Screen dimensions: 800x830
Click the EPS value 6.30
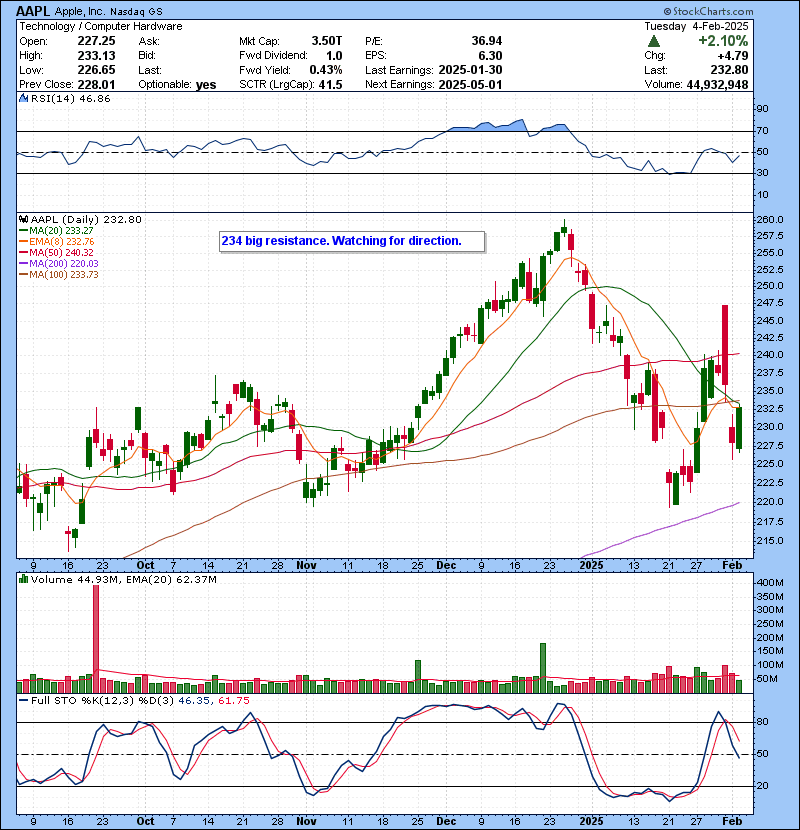pyautogui.click(x=490, y=56)
